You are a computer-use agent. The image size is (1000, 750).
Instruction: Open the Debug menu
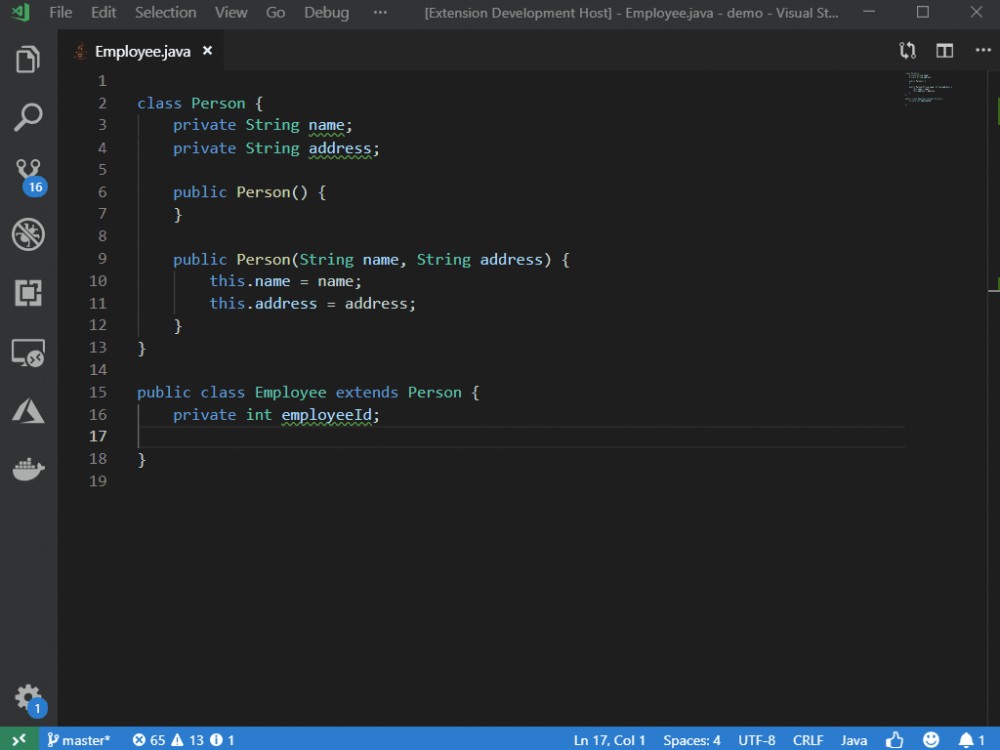[325, 13]
